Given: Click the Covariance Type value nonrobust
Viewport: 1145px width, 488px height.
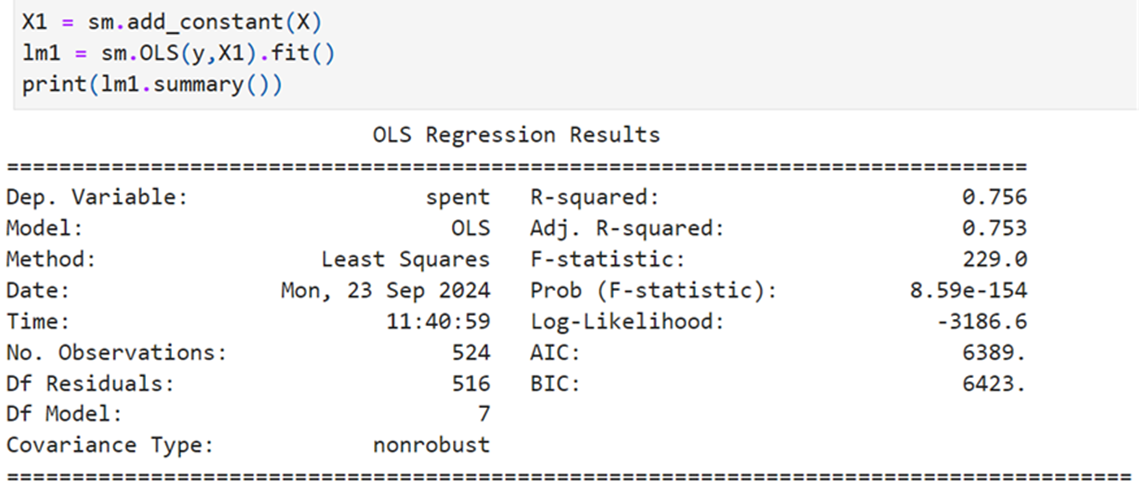Looking at the screenshot, I should point(431,446).
